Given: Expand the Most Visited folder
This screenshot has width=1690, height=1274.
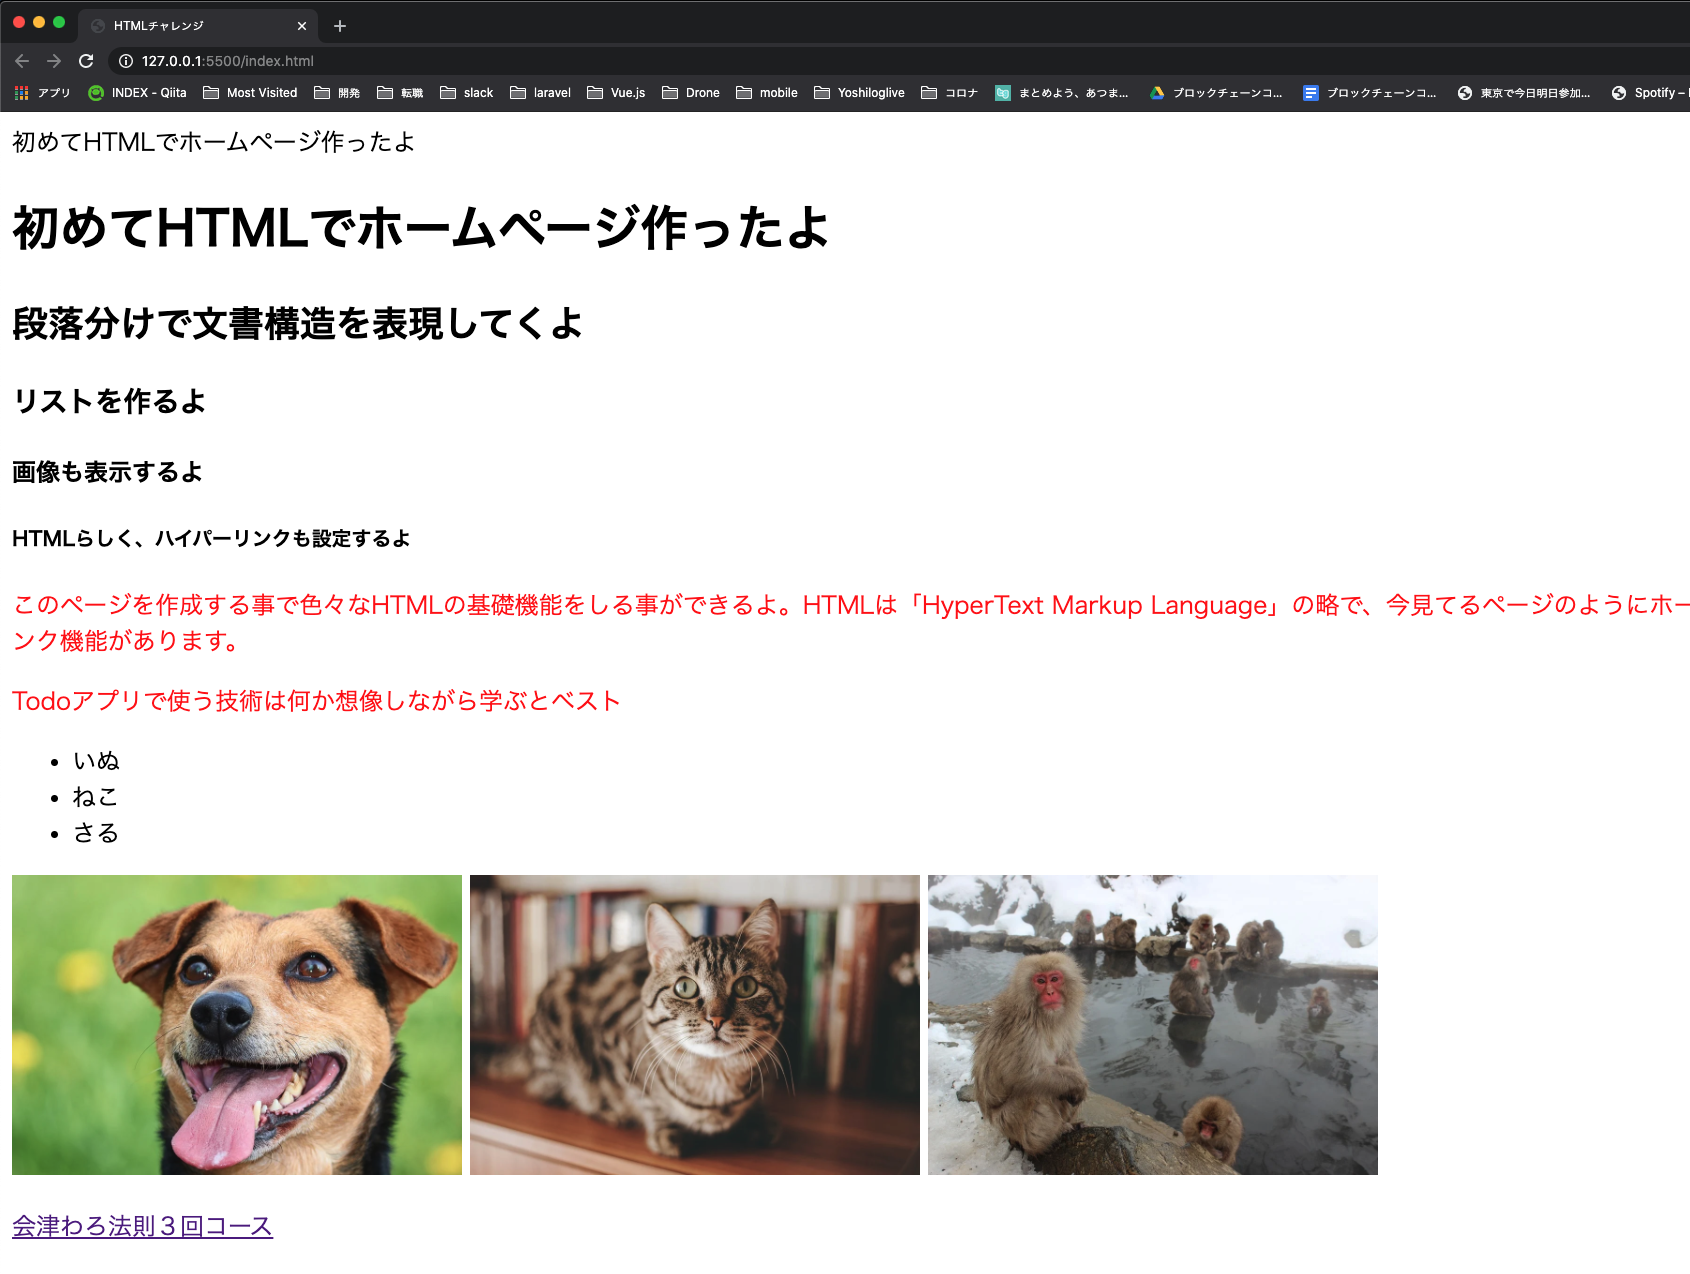Looking at the screenshot, I should (x=251, y=92).
